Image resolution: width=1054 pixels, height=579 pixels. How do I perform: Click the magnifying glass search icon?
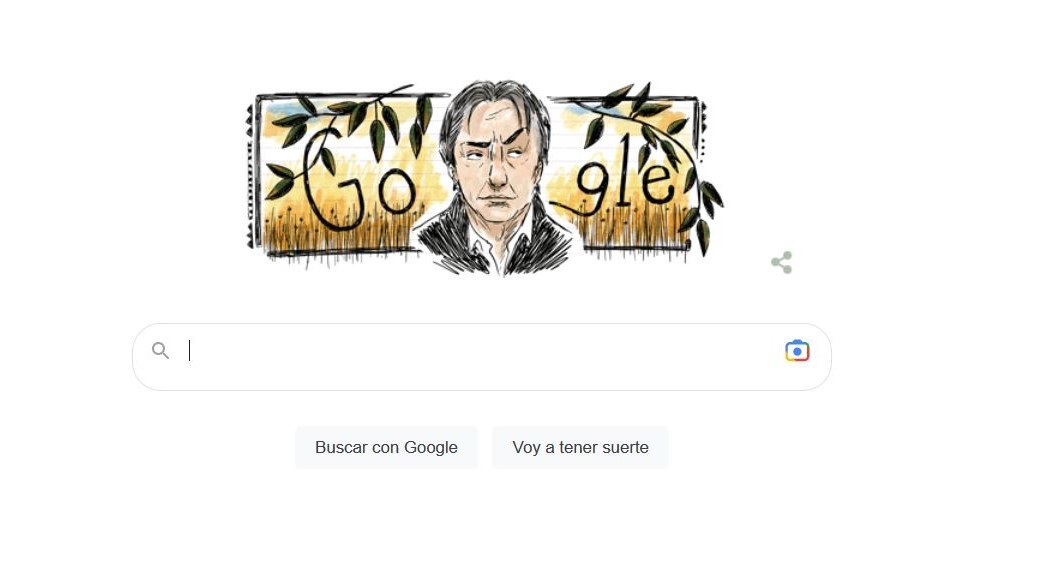tap(160, 350)
